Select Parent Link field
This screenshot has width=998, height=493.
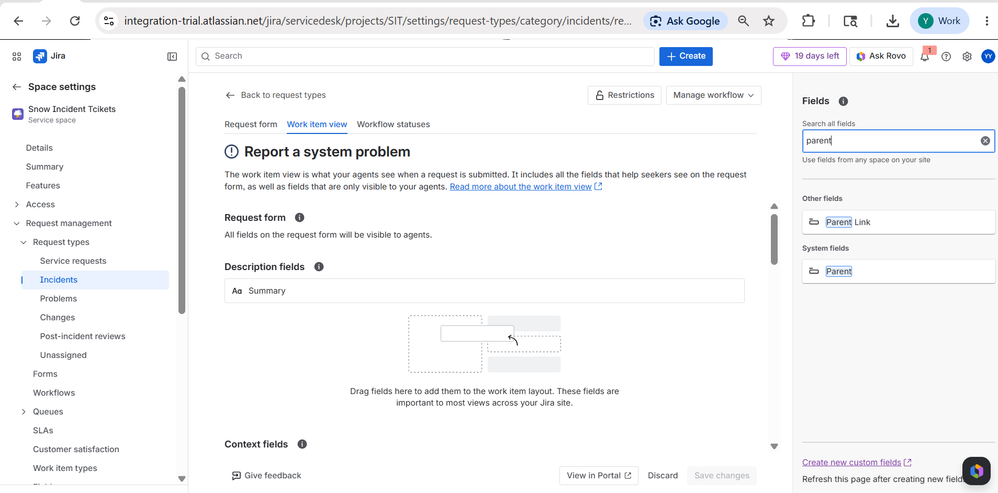click(898, 222)
